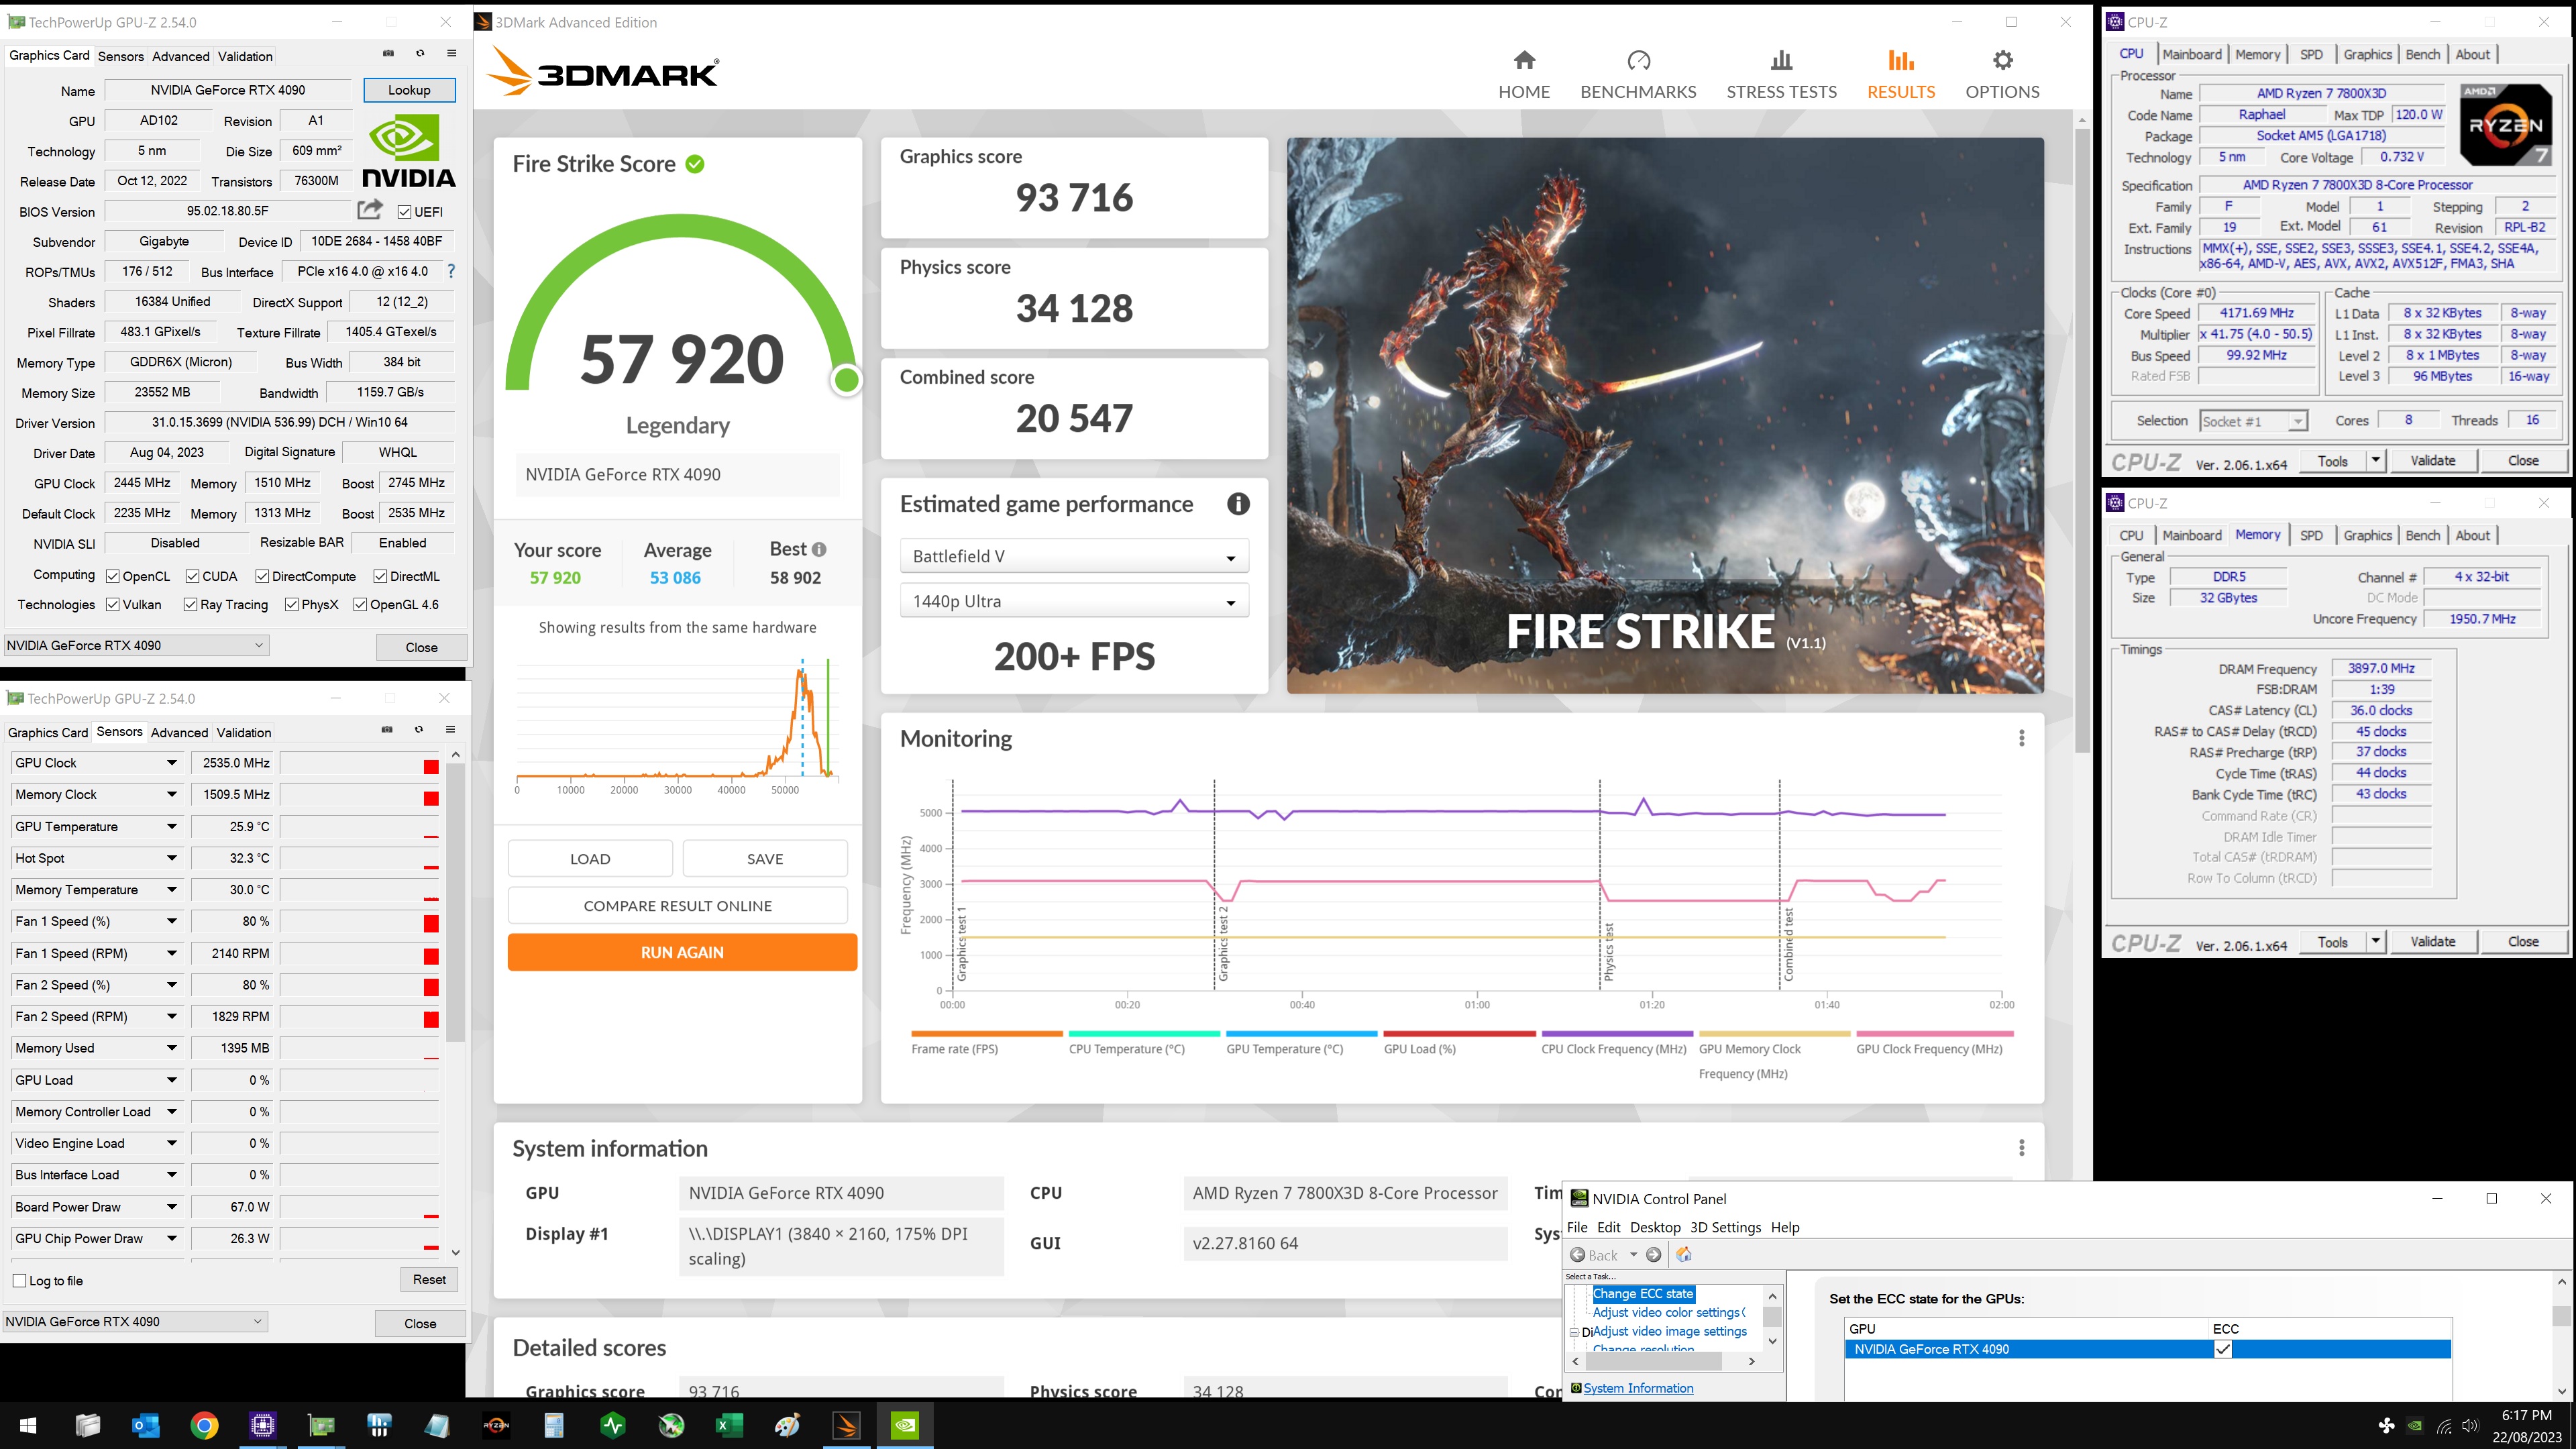Image resolution: width=2576 pixels, height=1449 pixels.
Task: Open Google Chrome from the taskbar
Action: coord(204,1425)
